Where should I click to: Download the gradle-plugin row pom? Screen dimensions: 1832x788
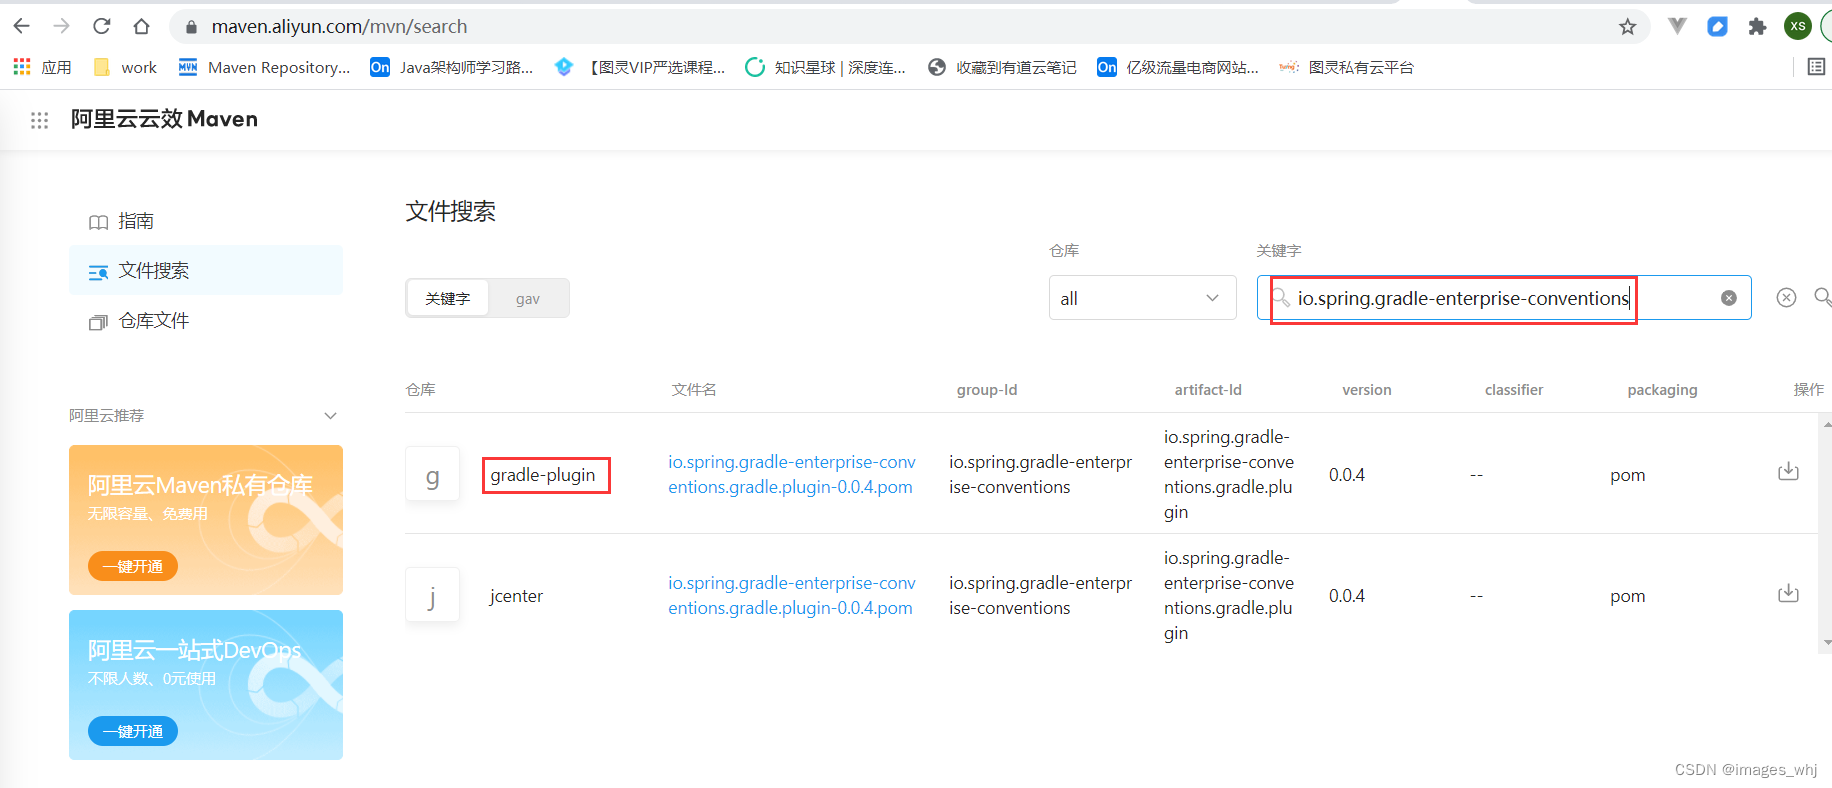[1789, 472]
